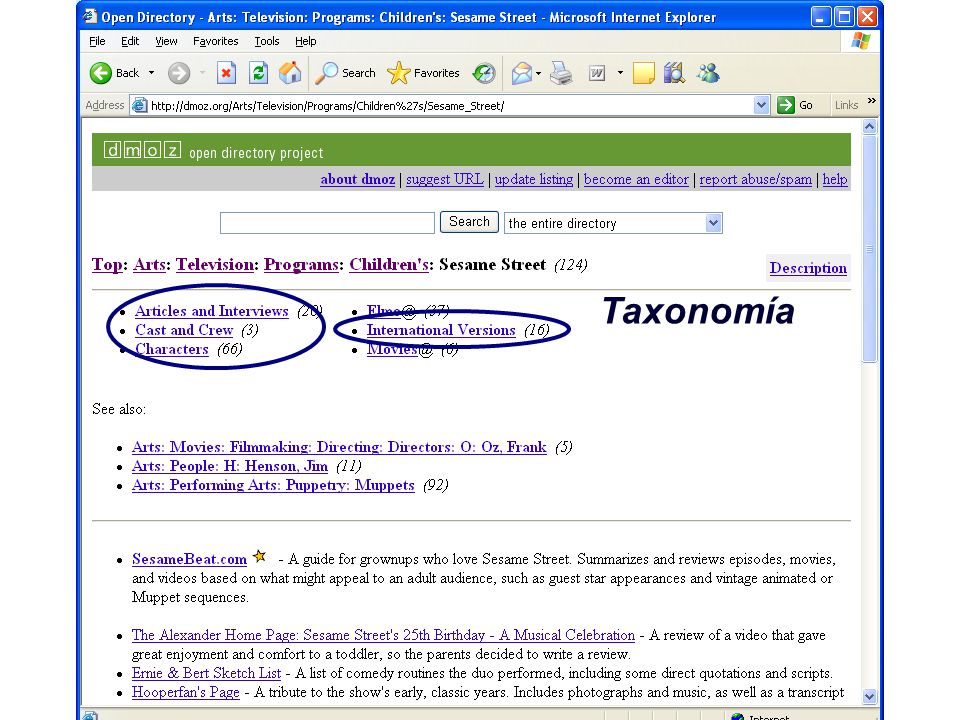Click the dmoz logo in green banner
Screen dimensions: 960x720
(142, 150)
